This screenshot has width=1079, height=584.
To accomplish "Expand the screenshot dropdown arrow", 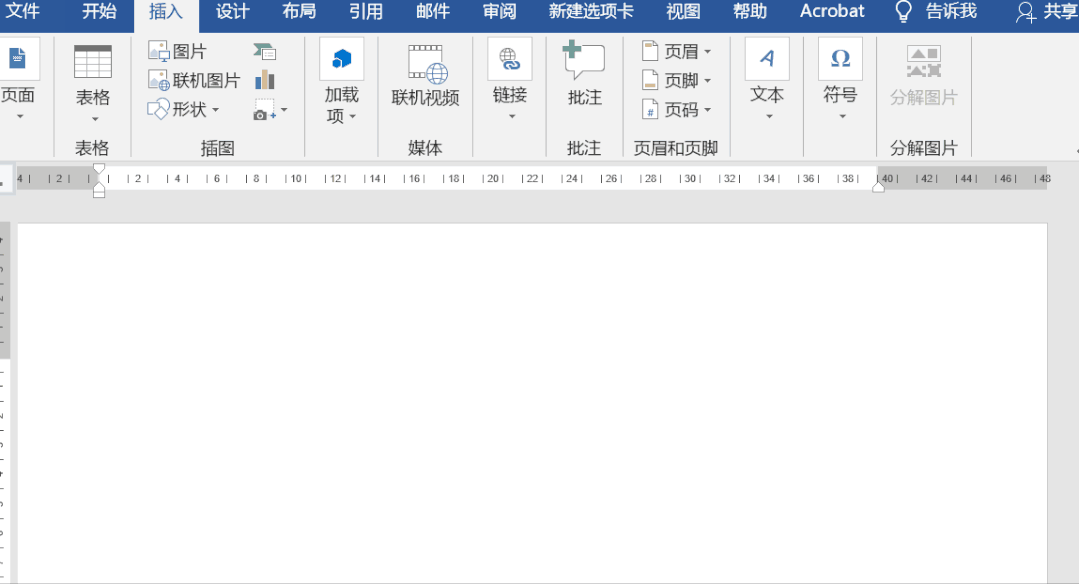I will click(284, 110).
